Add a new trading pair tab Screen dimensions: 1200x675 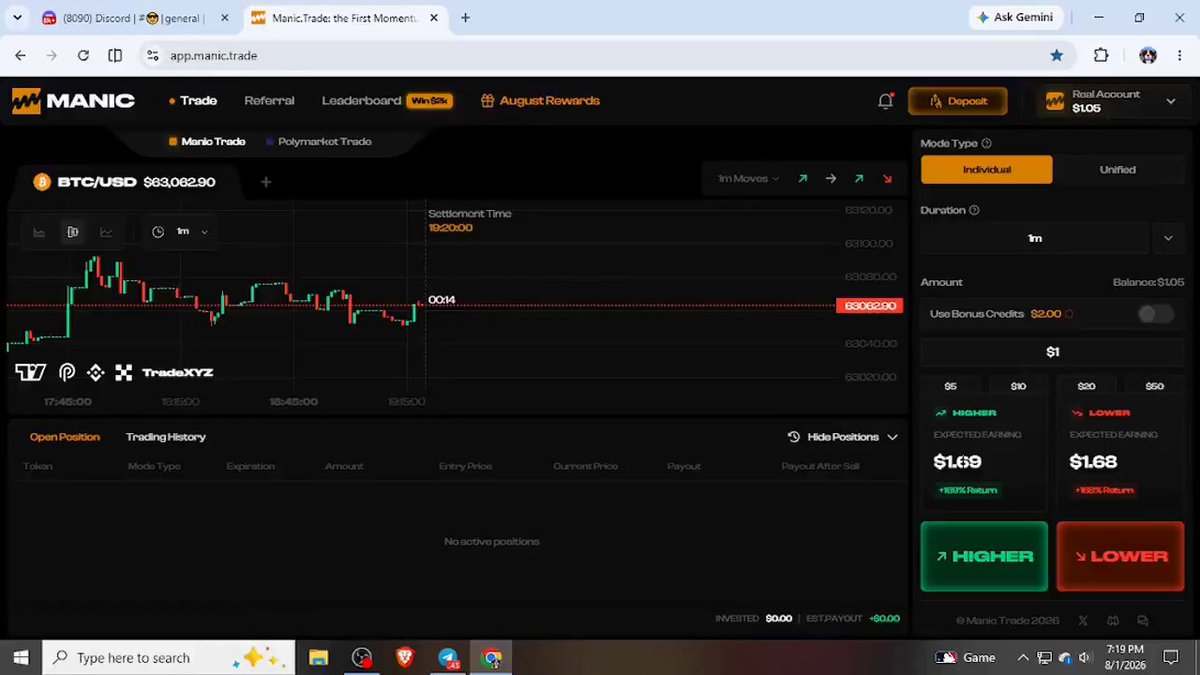(x=266, y=182)
